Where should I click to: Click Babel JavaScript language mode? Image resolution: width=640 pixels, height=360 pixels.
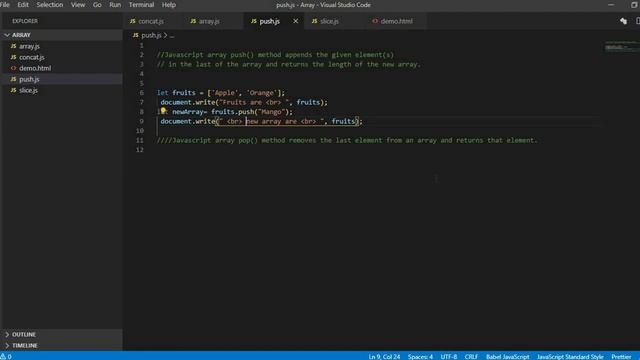pyautogui.click(x=507, y=356)
